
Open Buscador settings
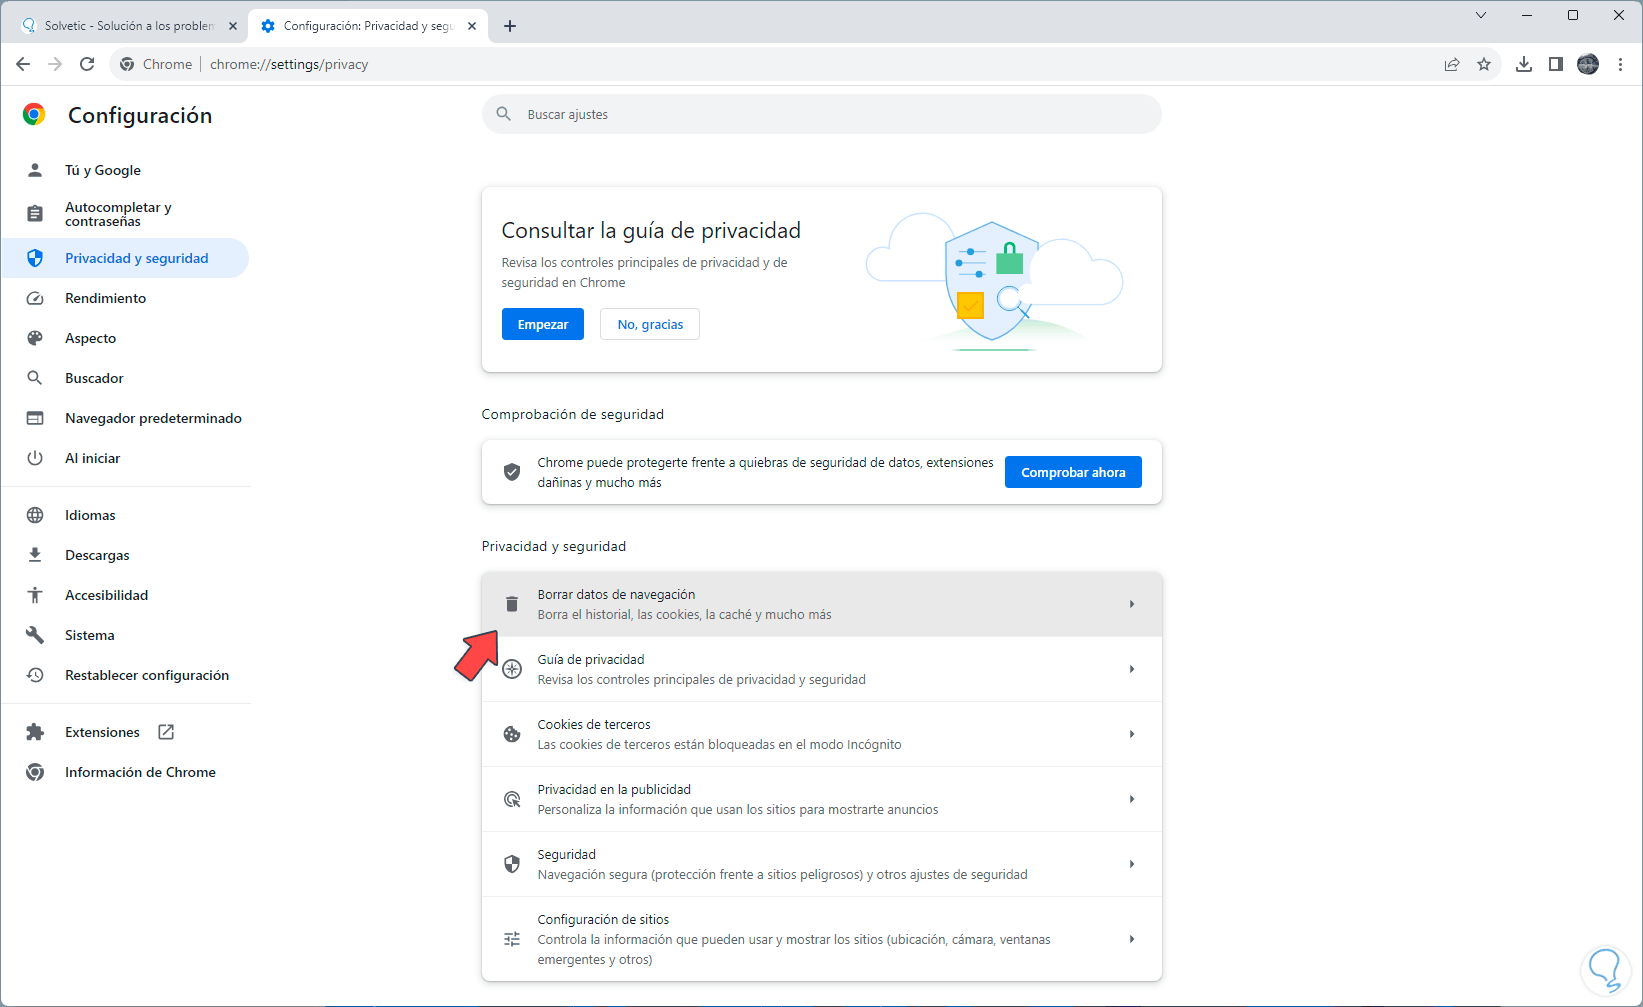coord(125,378)
